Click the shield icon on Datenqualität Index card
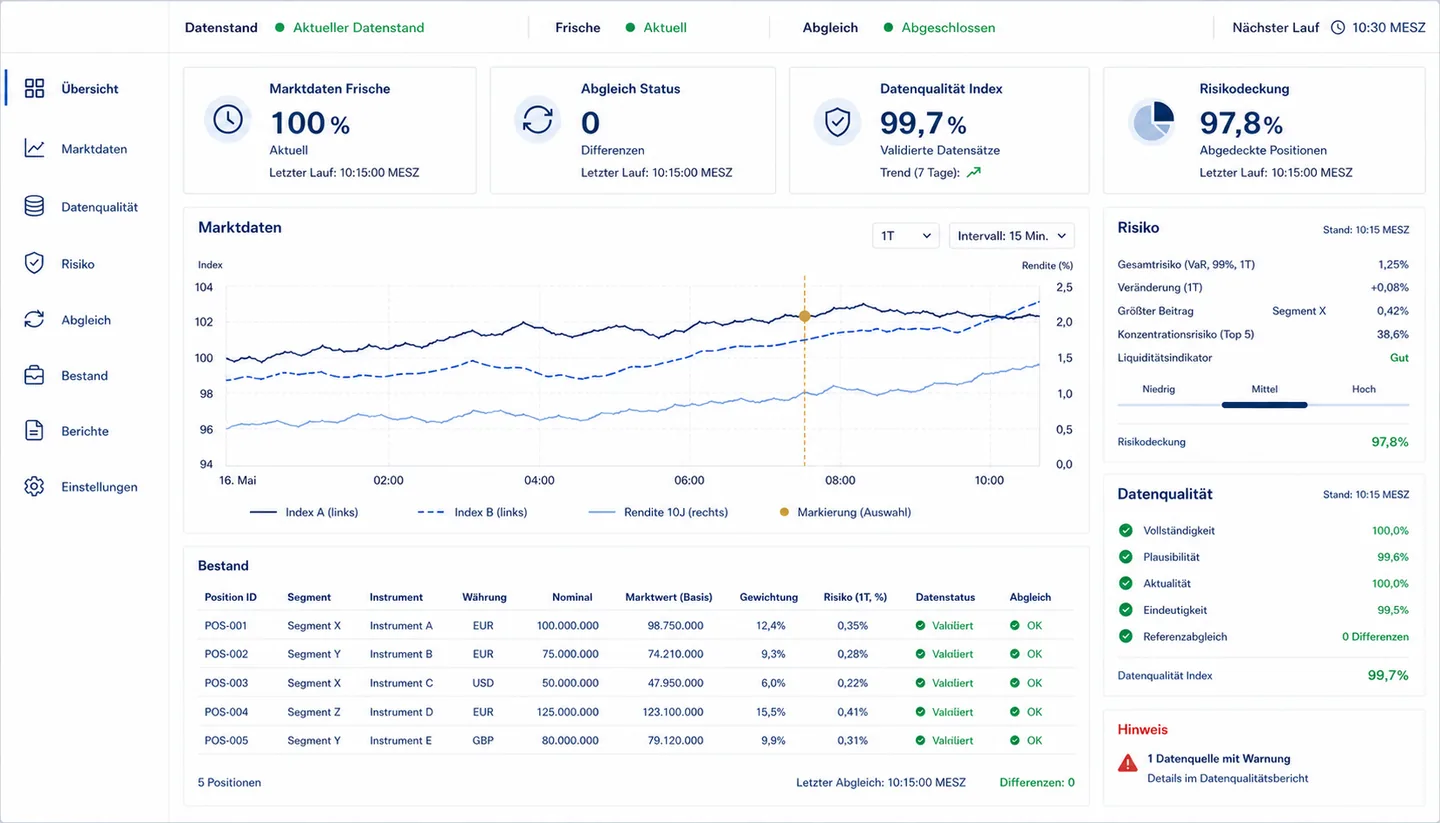 tap(837, 121)
